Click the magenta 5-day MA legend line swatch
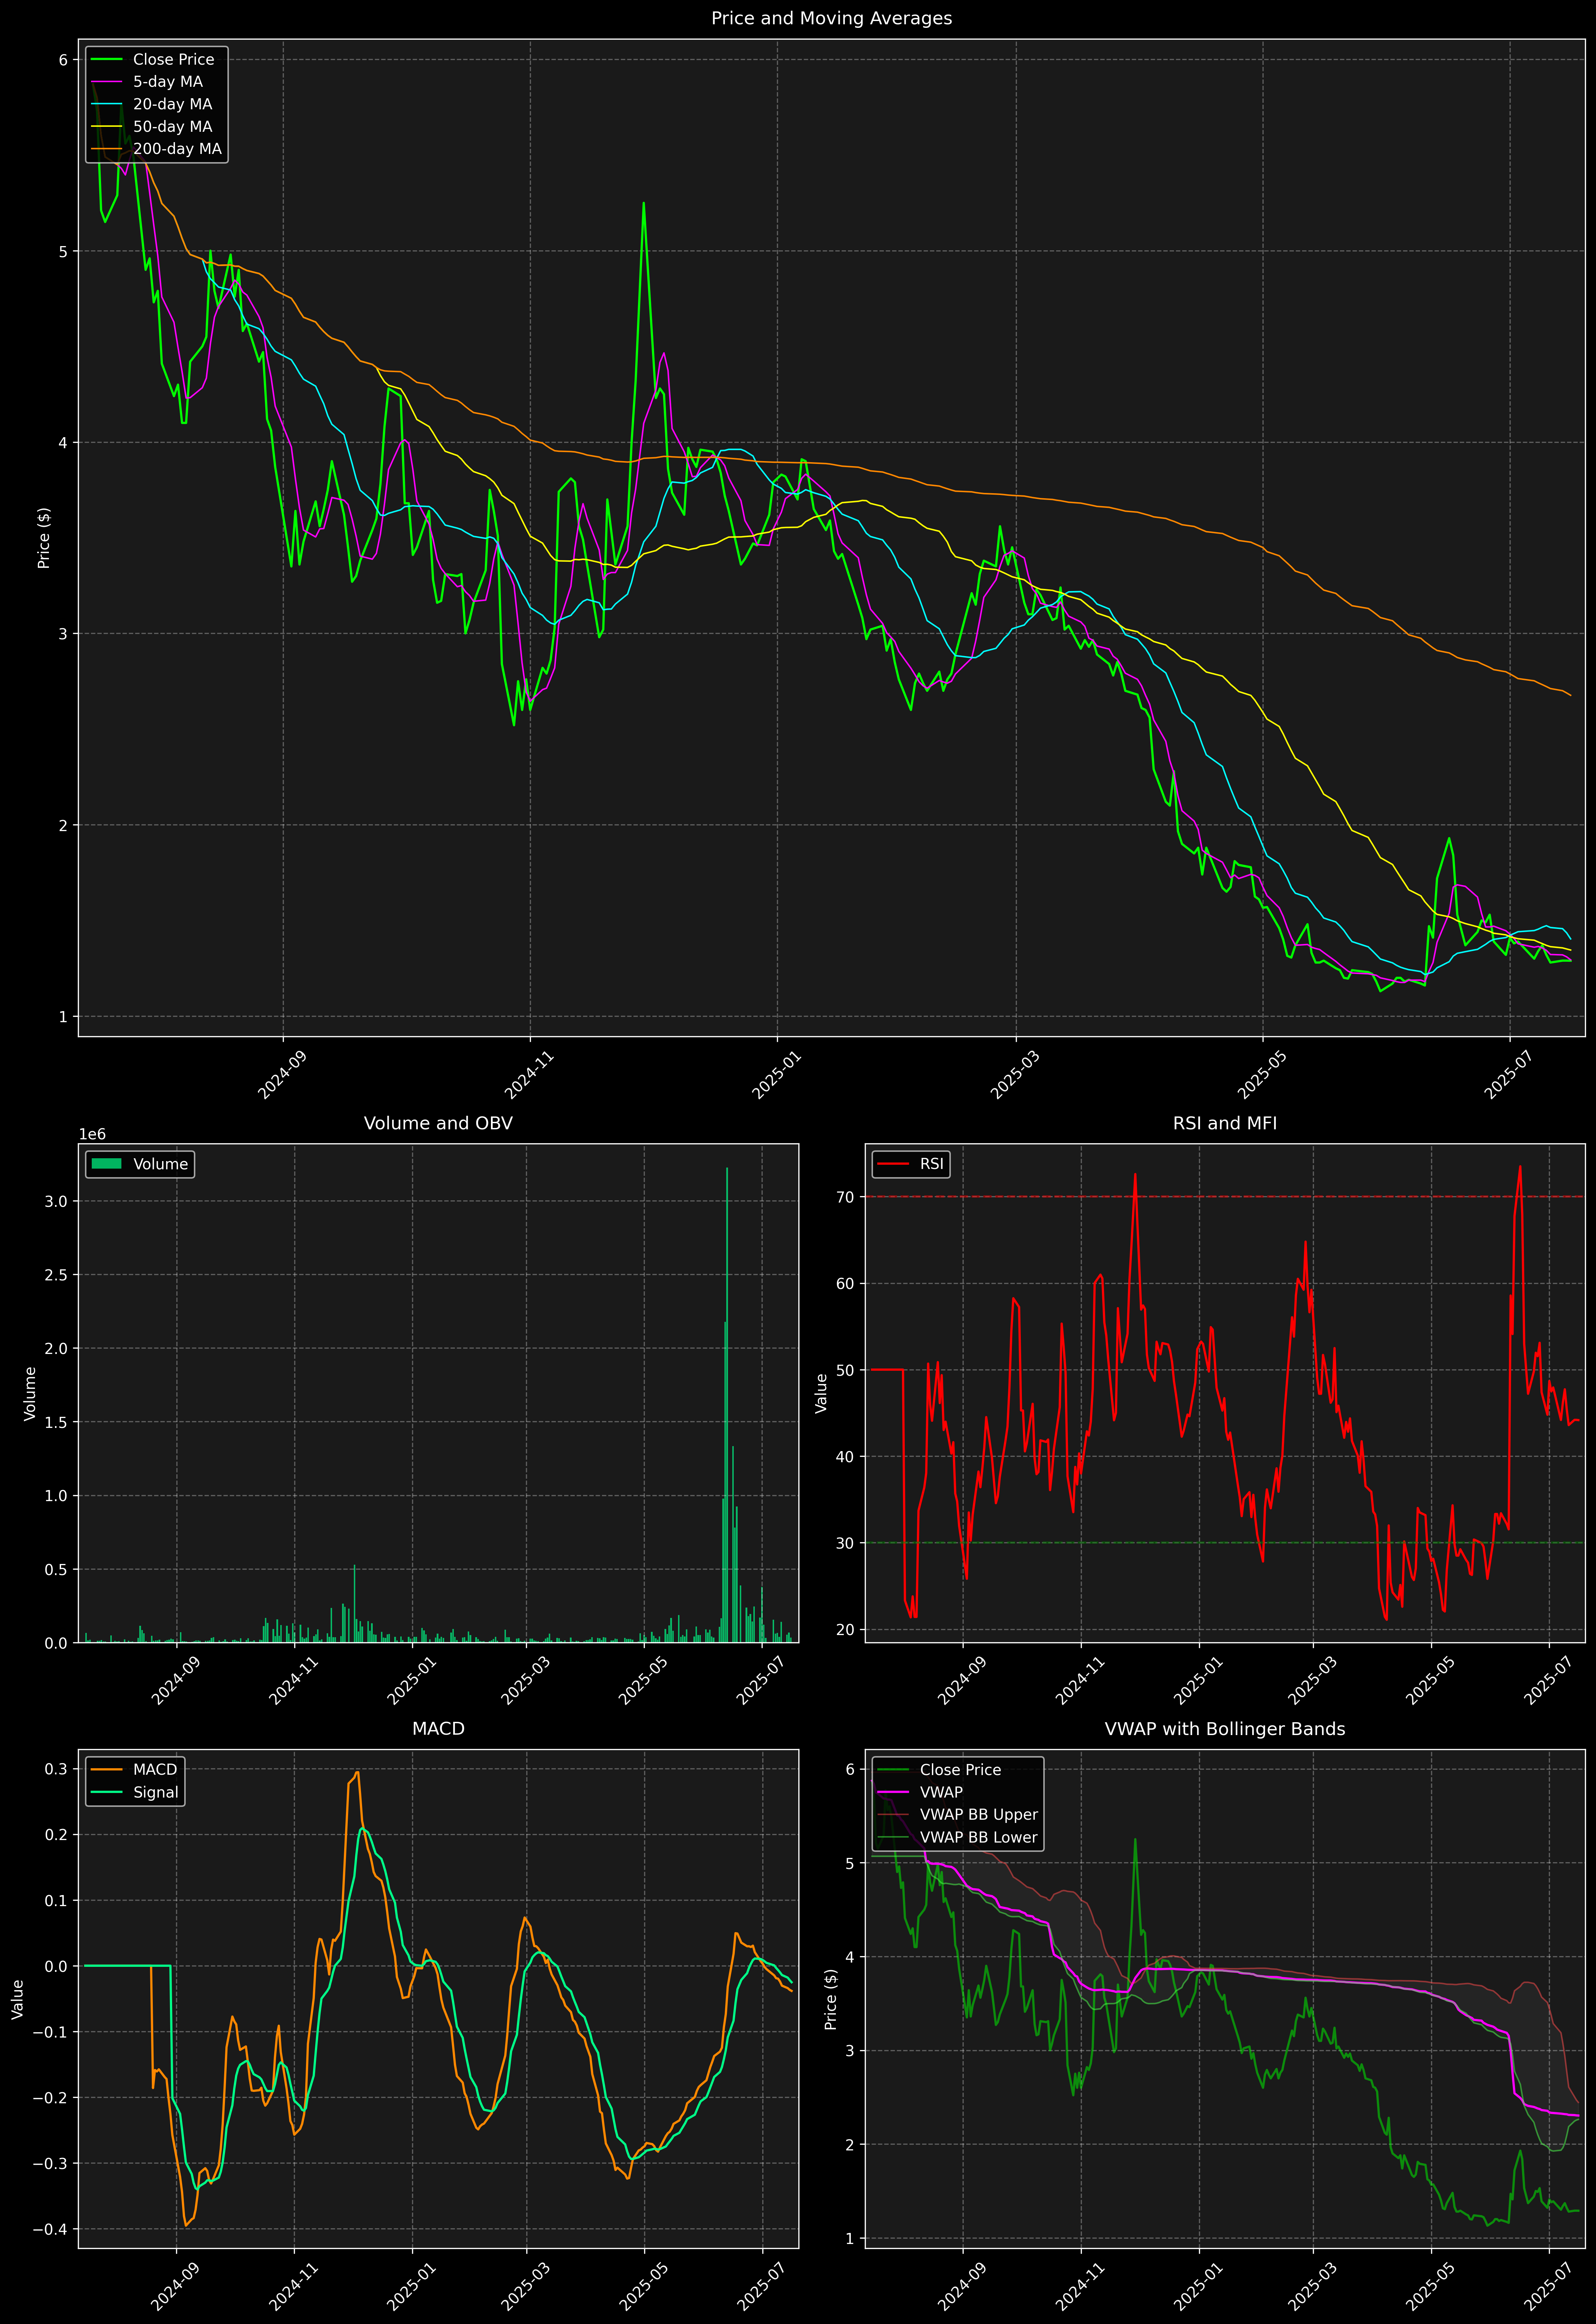Viewport: 1596px width, 2324px height. (106, 82)
